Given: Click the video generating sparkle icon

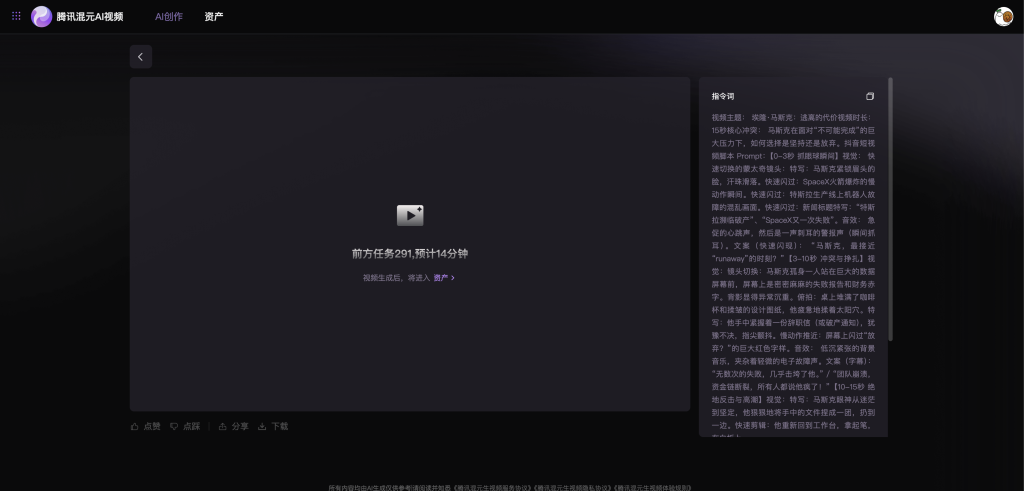Looking at the screenshot, I should click(410, 215).
